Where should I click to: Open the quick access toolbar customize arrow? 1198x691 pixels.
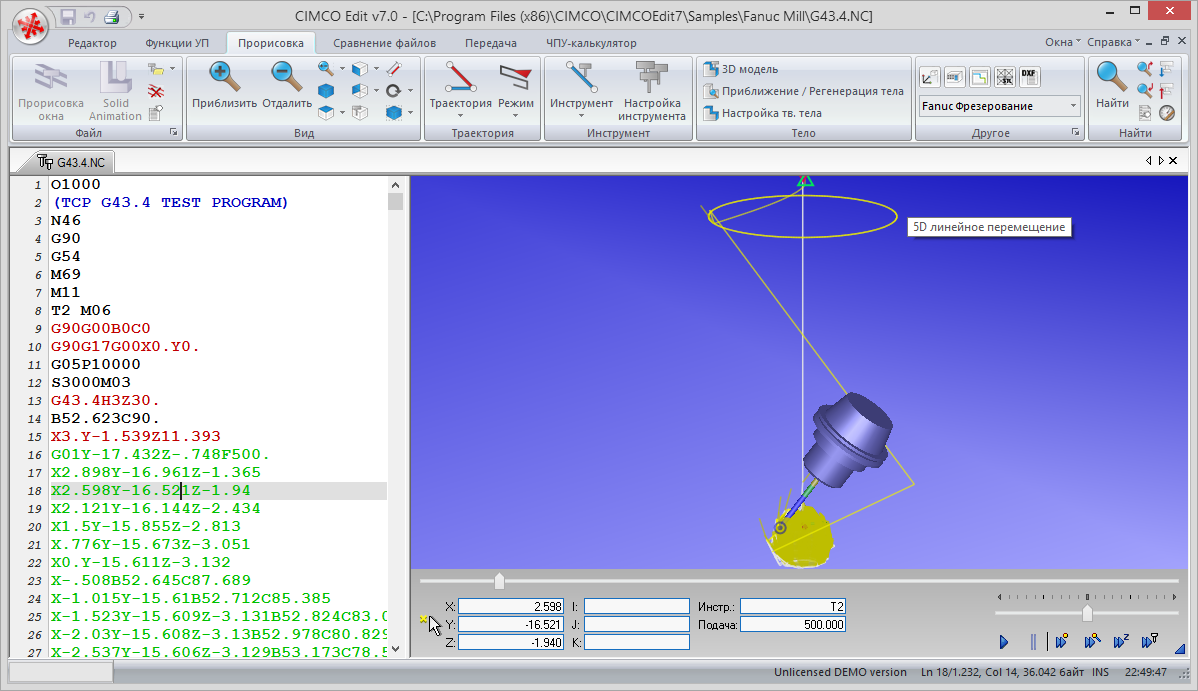141,16
